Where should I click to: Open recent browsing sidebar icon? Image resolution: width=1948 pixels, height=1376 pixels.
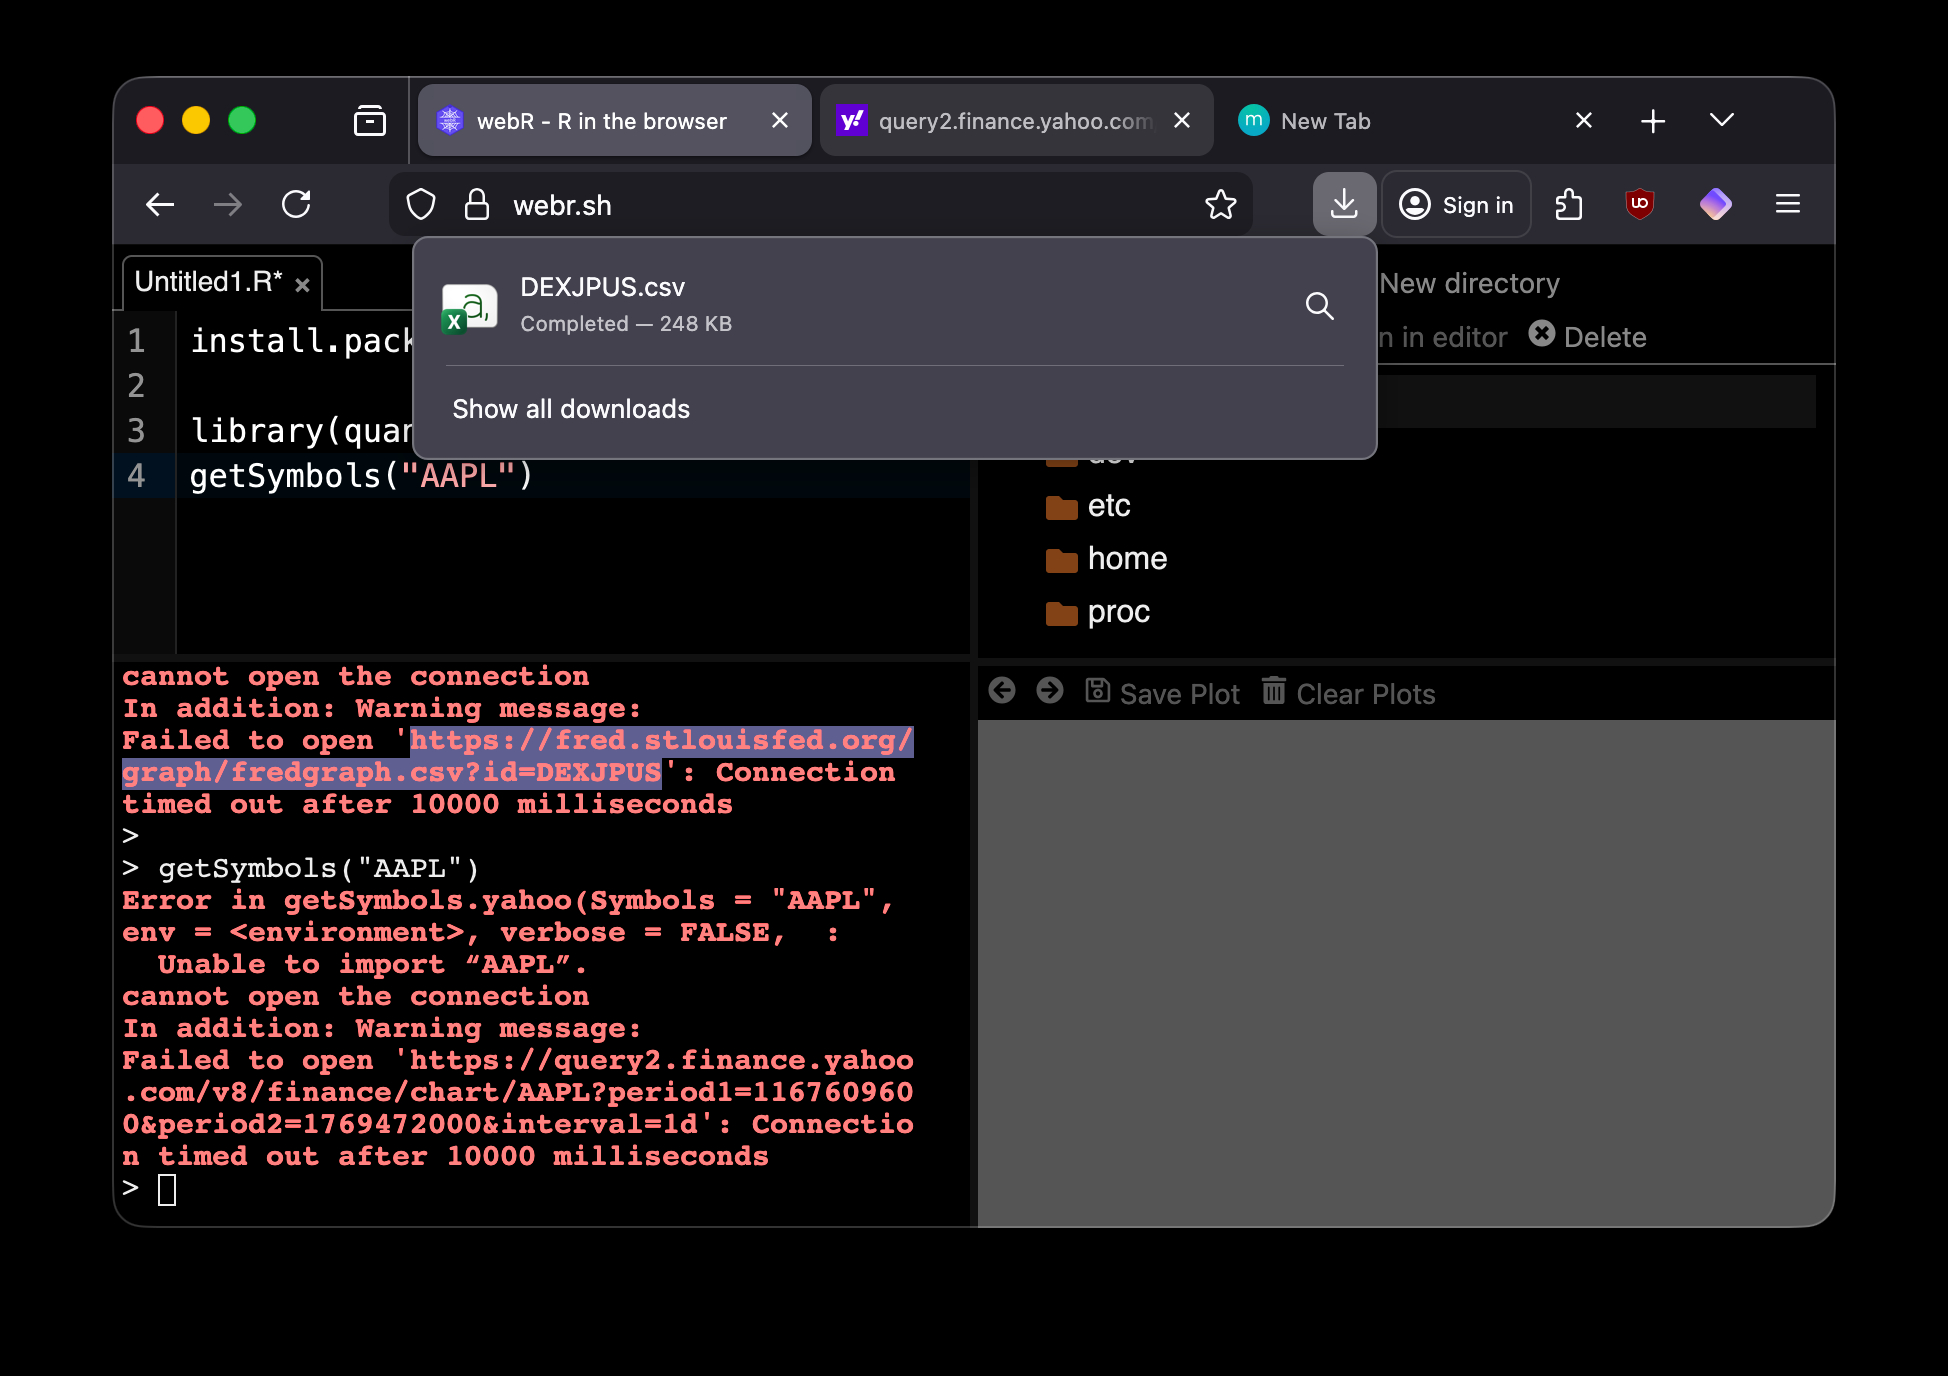369,121
